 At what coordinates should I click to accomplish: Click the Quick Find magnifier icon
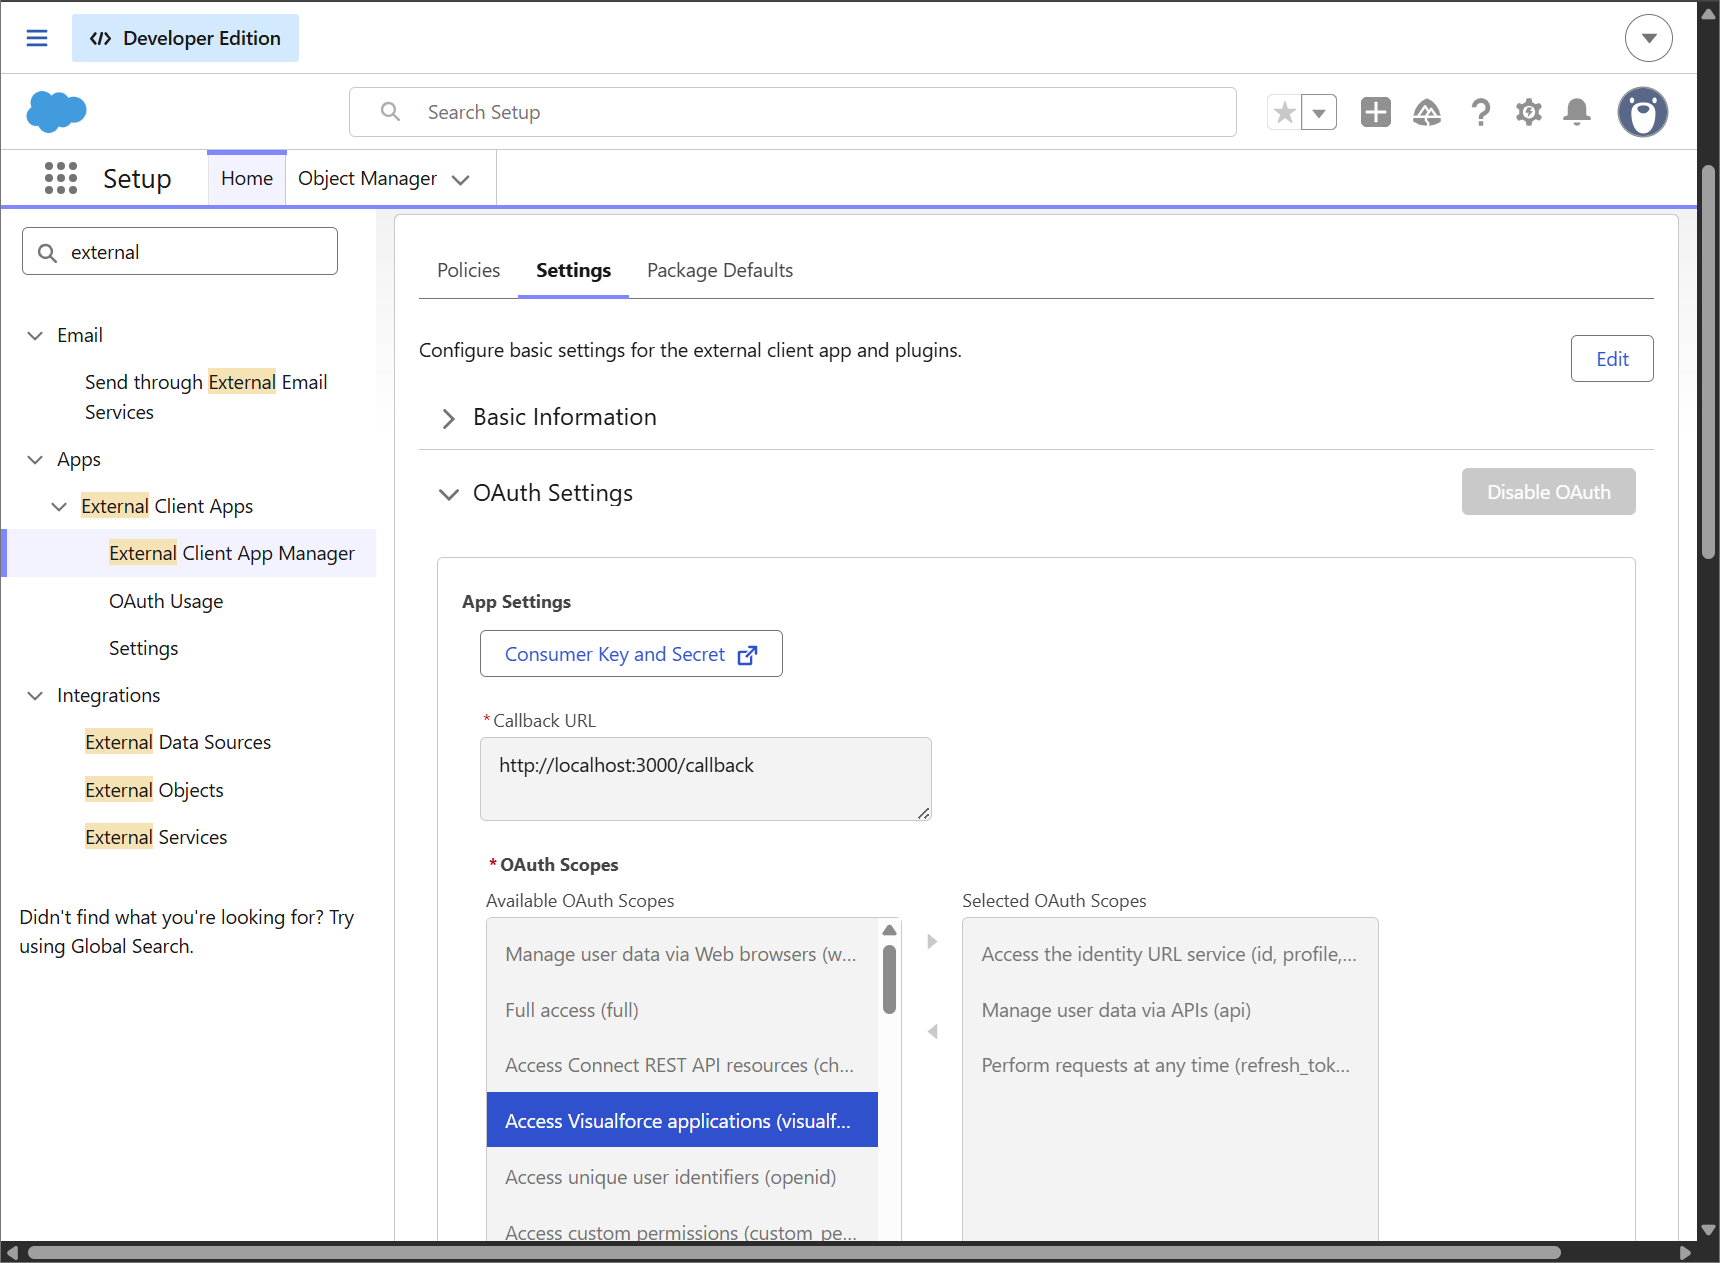point(47,252)
